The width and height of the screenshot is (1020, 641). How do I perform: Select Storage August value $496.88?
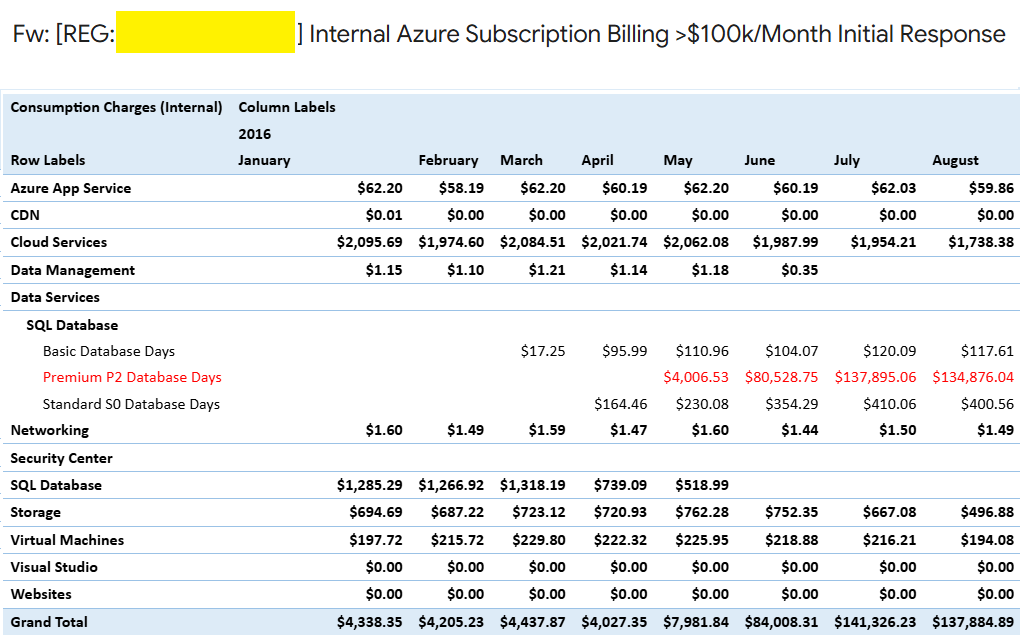point(987,512)
